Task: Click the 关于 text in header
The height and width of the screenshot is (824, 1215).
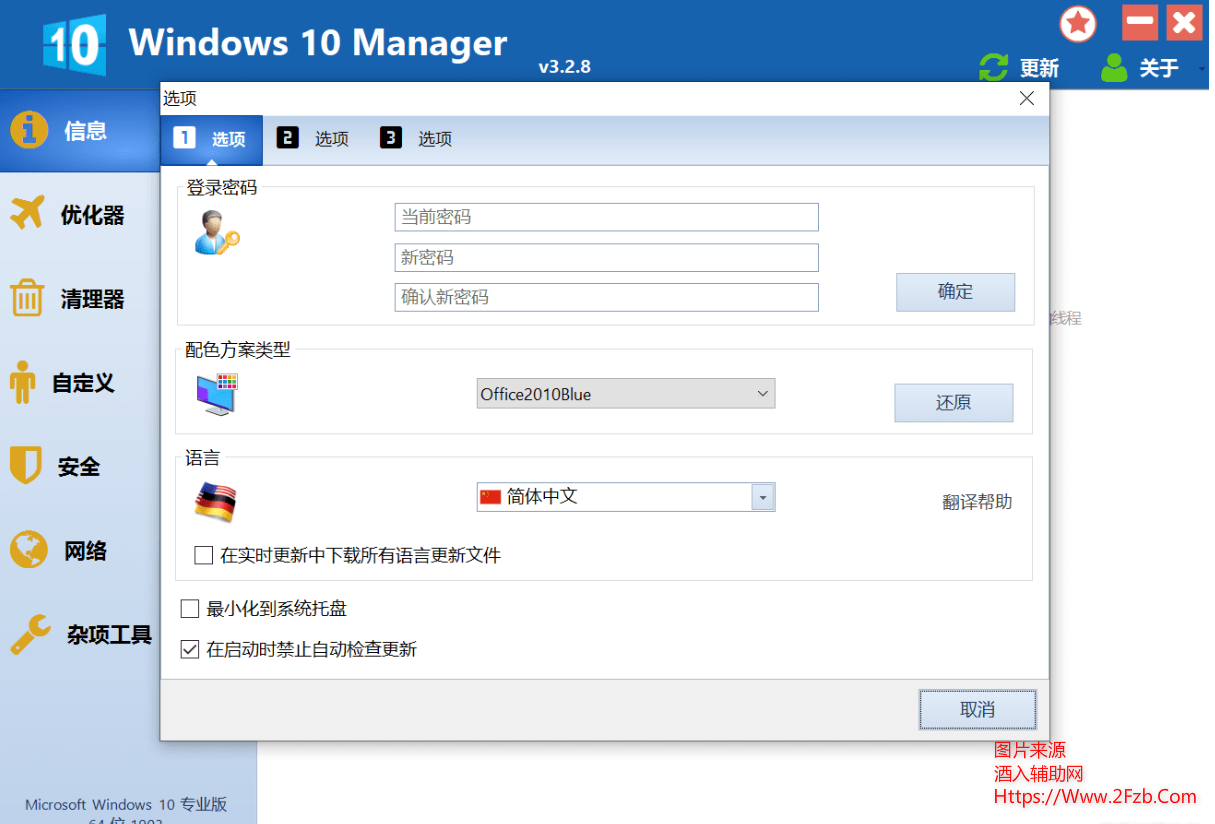Action: tap(1159, 68)
